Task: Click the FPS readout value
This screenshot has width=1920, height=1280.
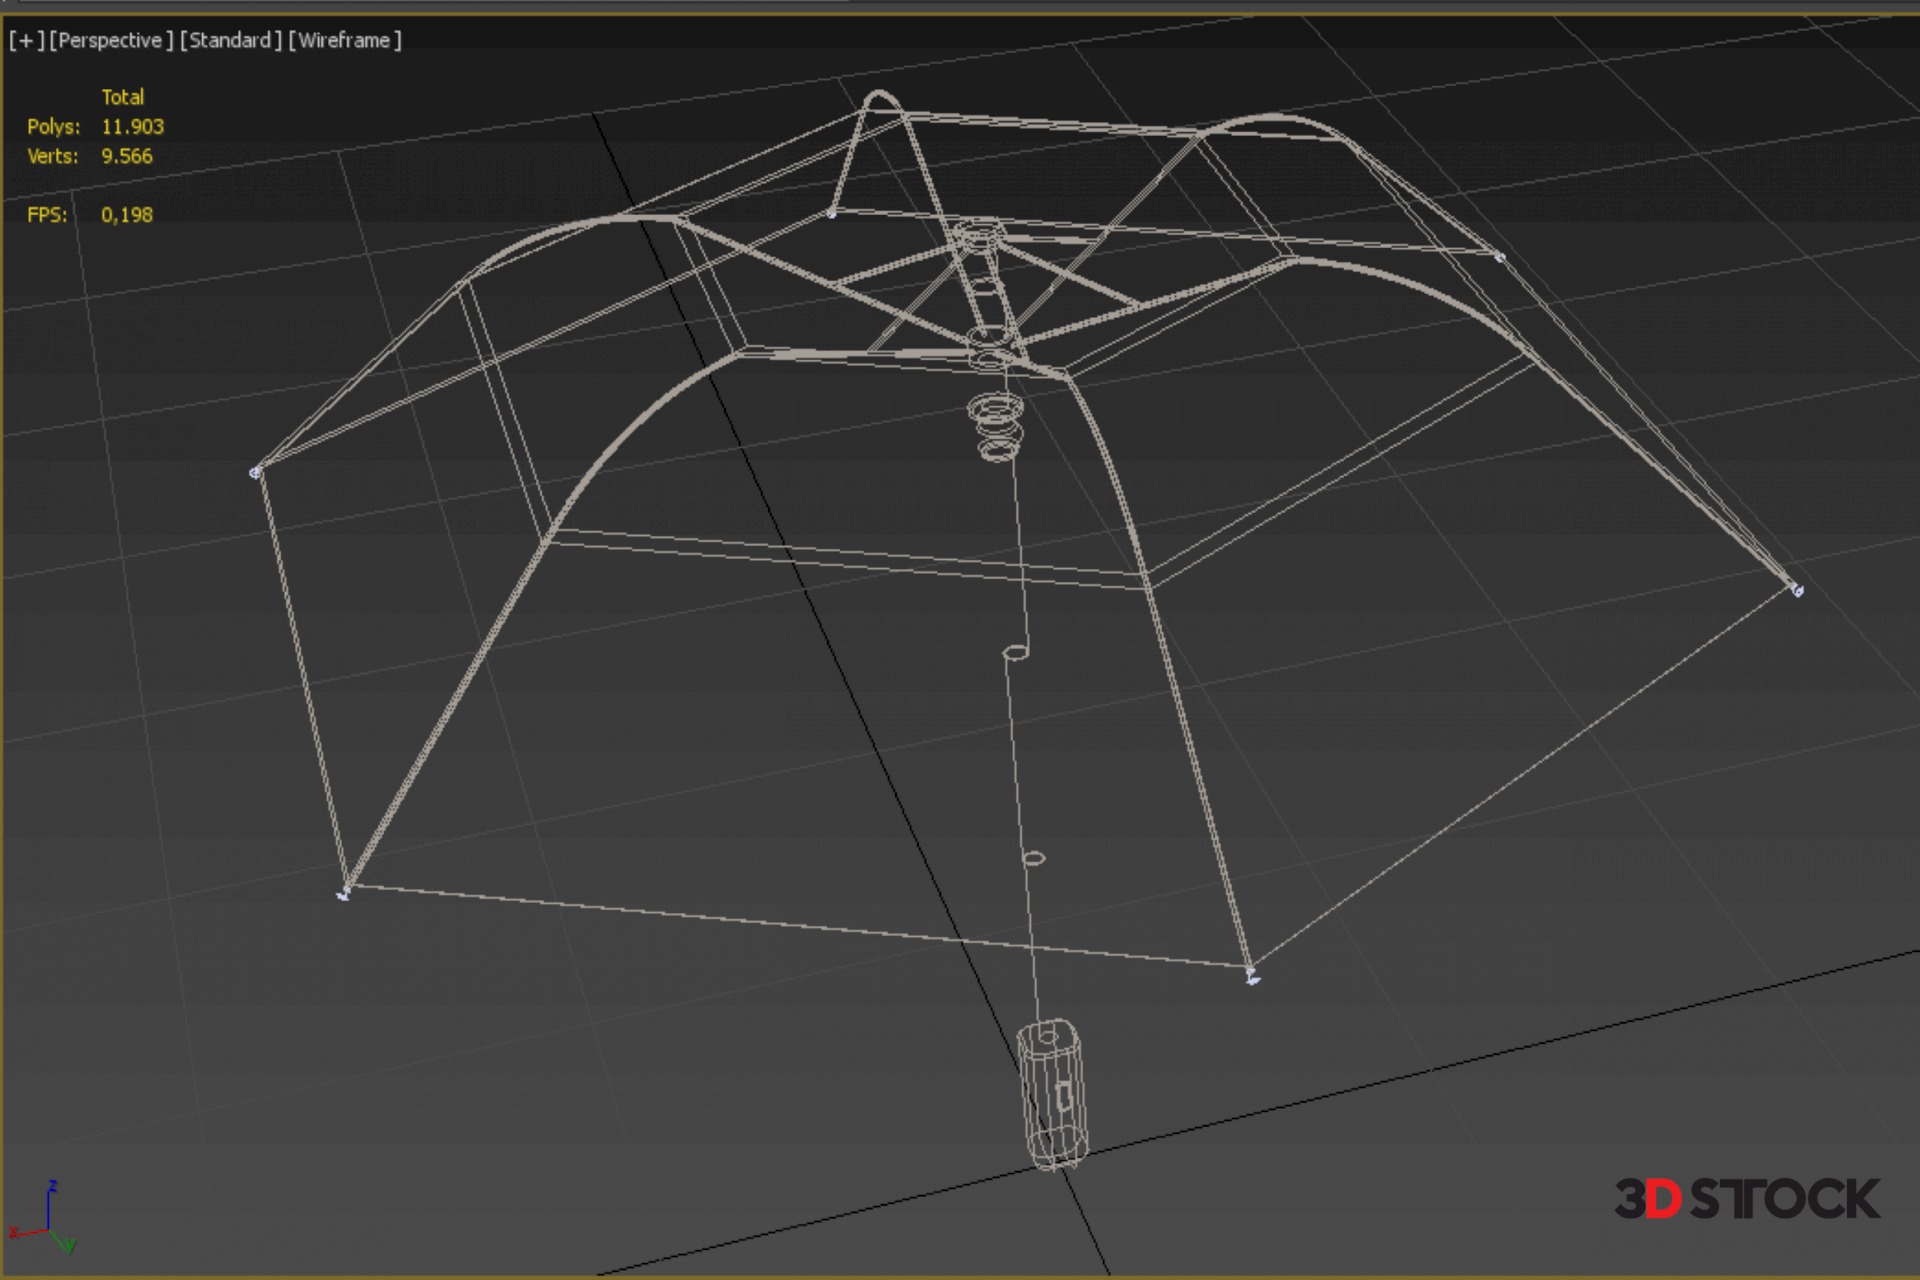Action: pos(126,215)
